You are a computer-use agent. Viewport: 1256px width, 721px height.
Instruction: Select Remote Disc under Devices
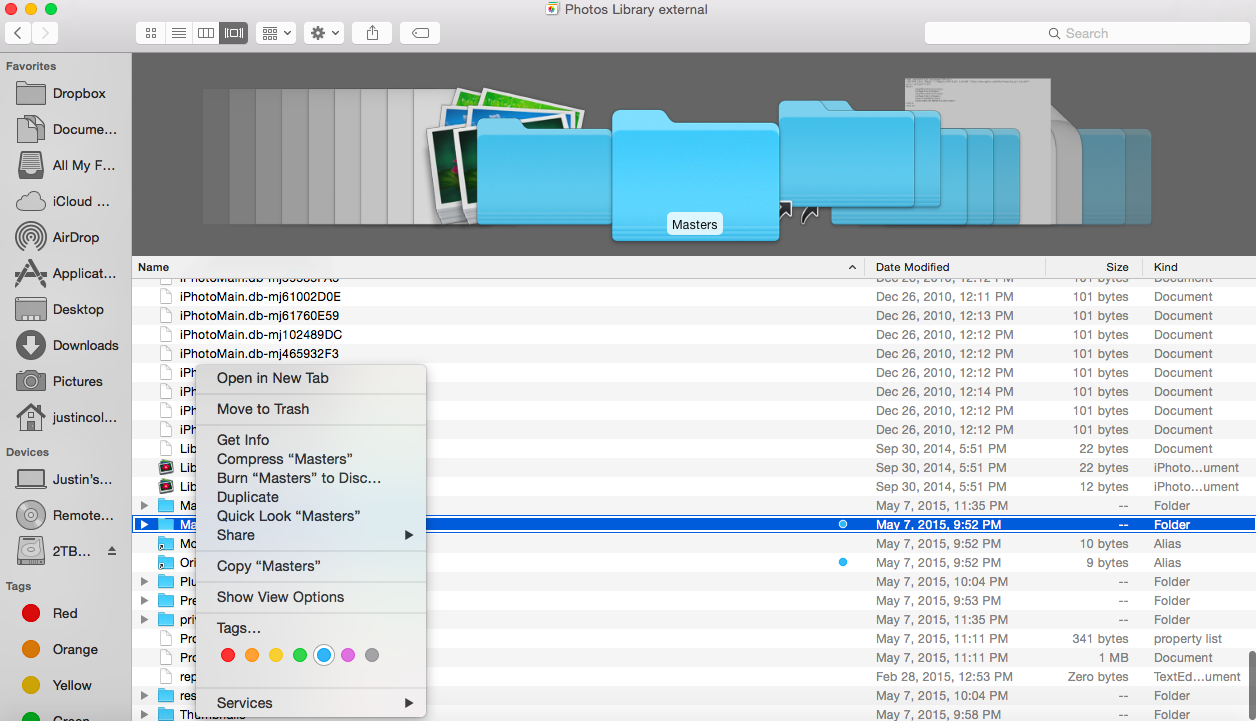click(x=66, y=515)
